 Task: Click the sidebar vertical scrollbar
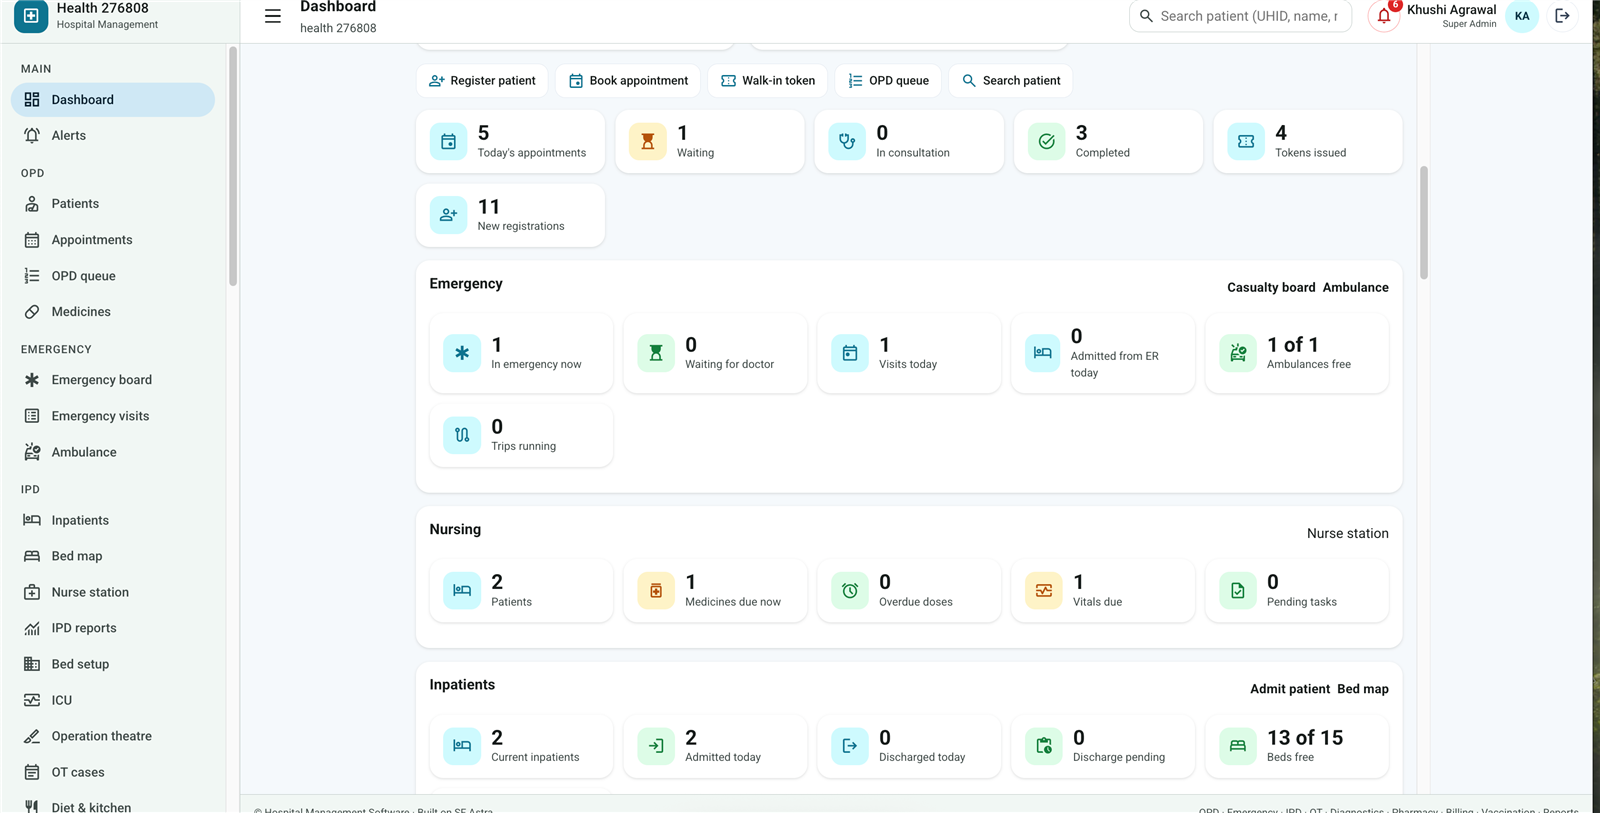(233, 166)
